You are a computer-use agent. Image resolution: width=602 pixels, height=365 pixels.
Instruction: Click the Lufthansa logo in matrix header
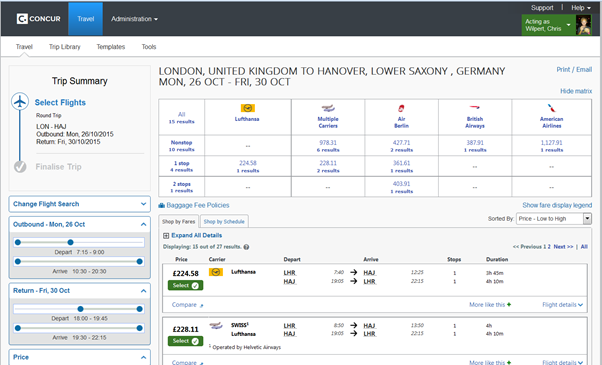coord(248,108)
